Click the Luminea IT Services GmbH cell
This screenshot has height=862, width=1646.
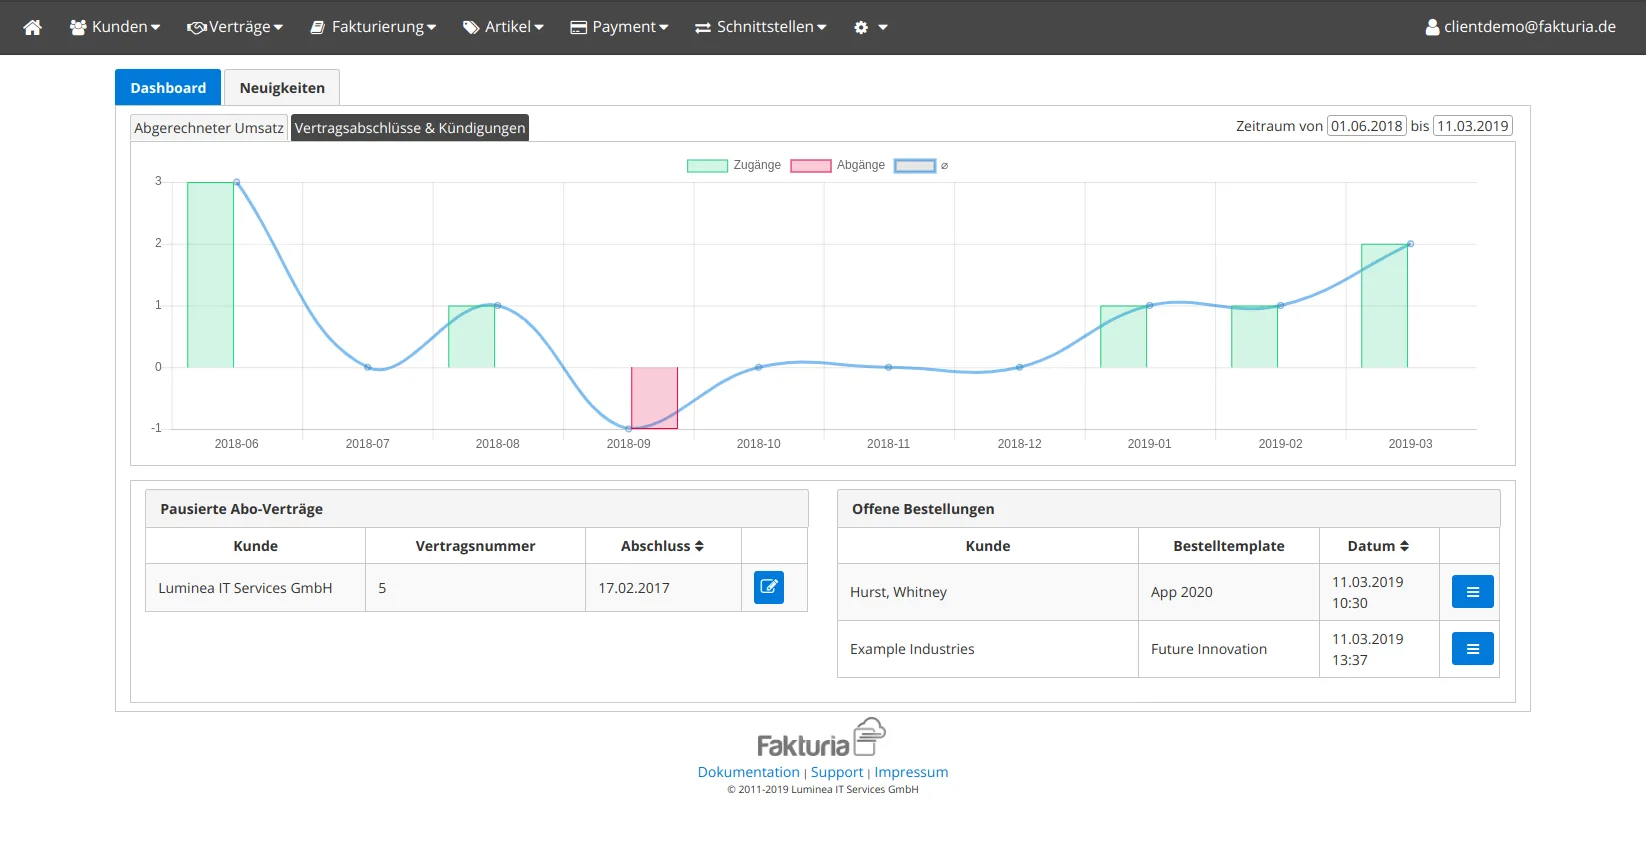pyautogui.click(x=255, y=588)
